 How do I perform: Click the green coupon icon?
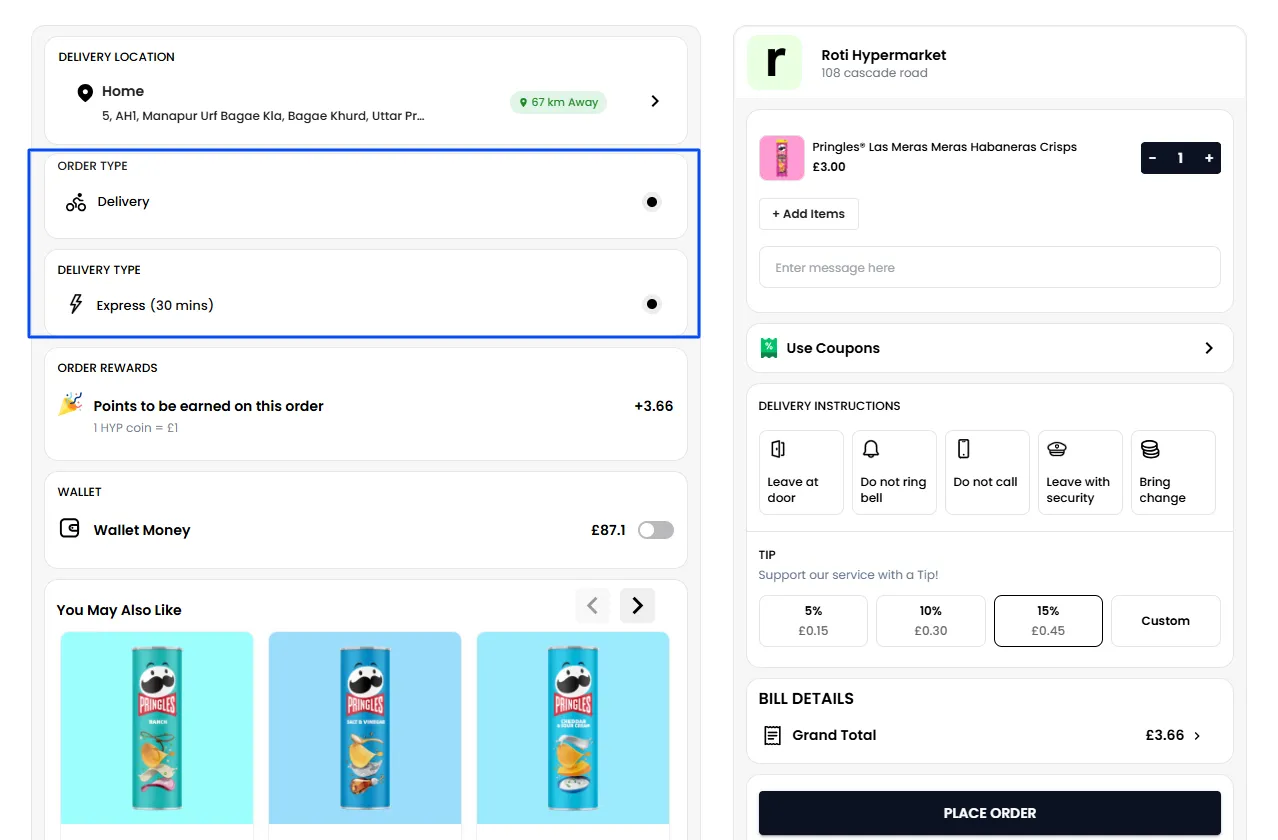coord(768,348)
